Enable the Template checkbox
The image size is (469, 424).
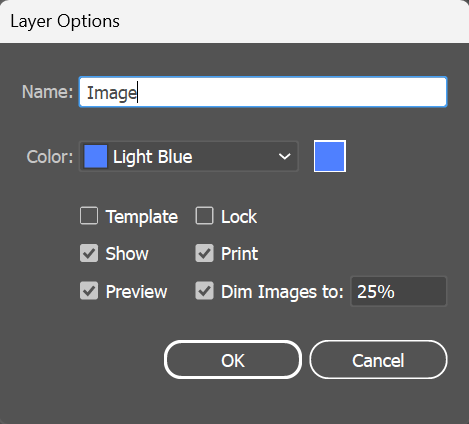tap(89, 216)
